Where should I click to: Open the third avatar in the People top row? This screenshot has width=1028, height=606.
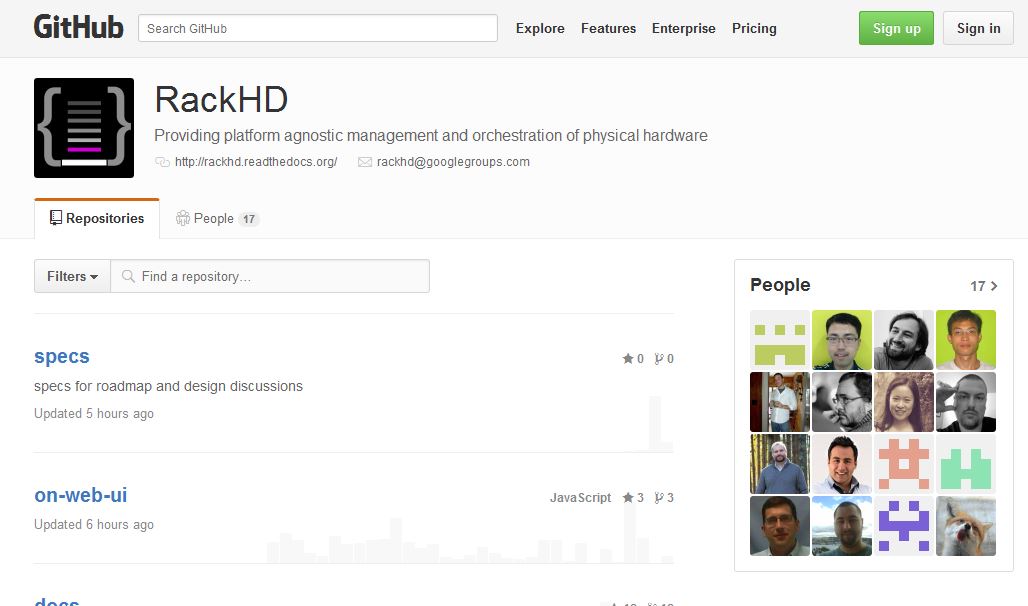point(903,340)
